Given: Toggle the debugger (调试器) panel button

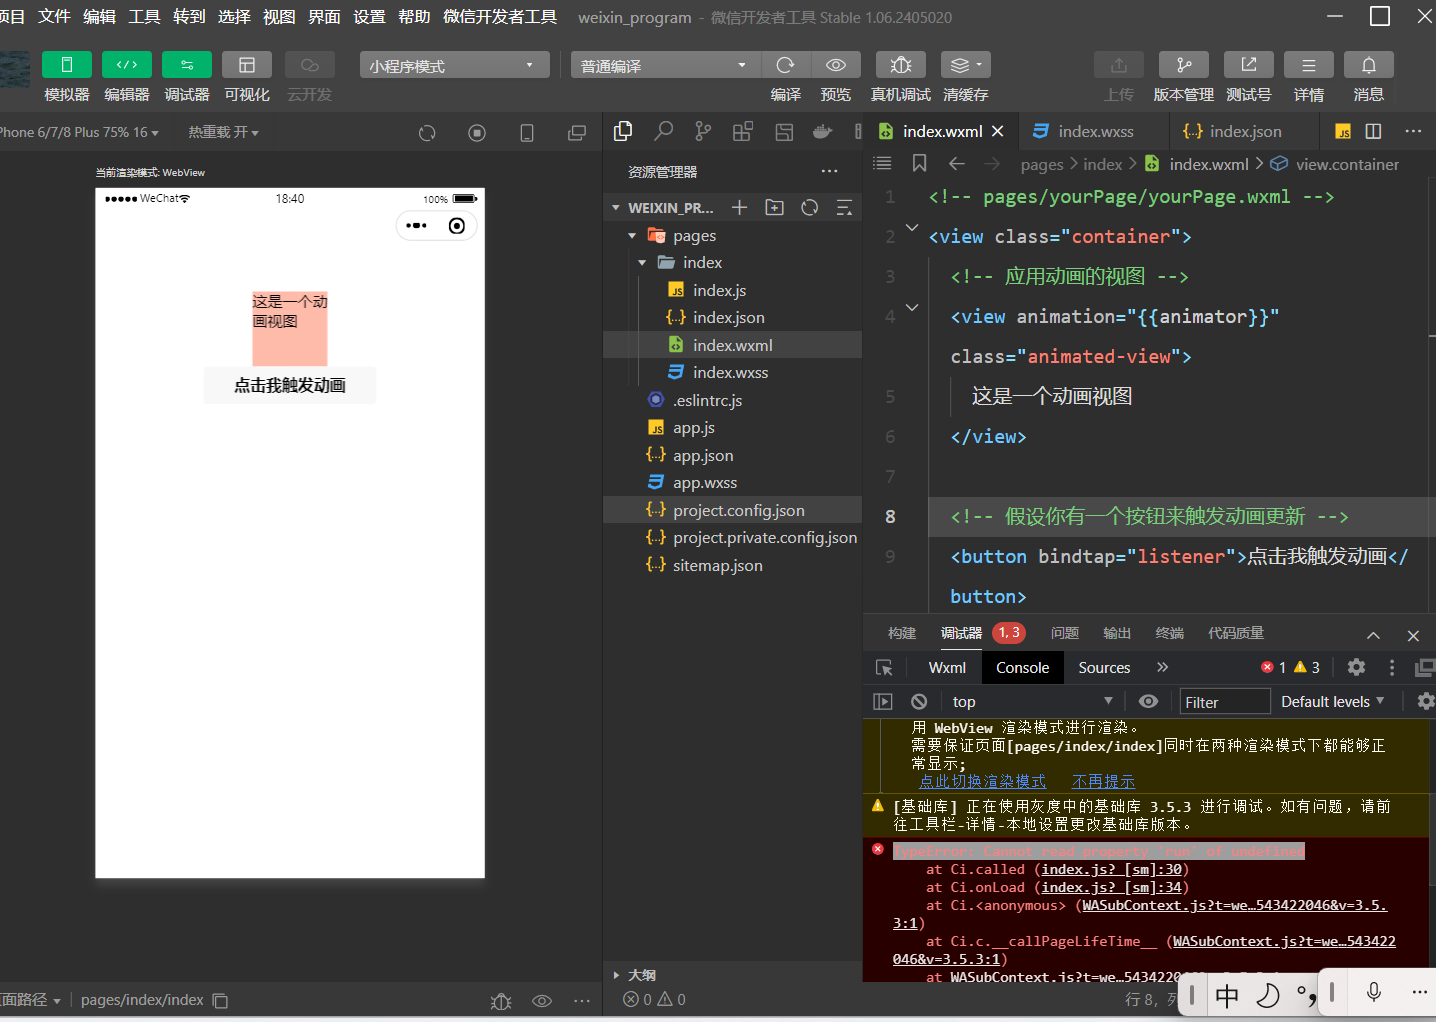Looking at the screenshot, I should click(x=187, y=65).
